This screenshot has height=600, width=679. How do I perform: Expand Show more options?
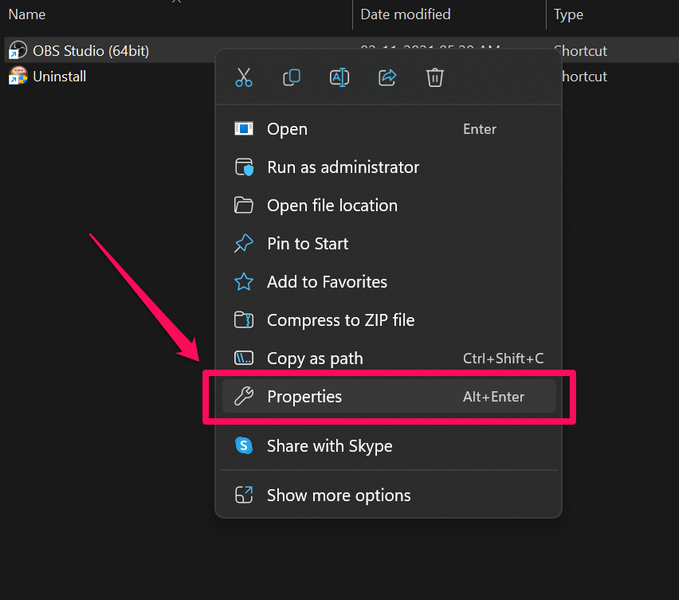tap(338, 495)
